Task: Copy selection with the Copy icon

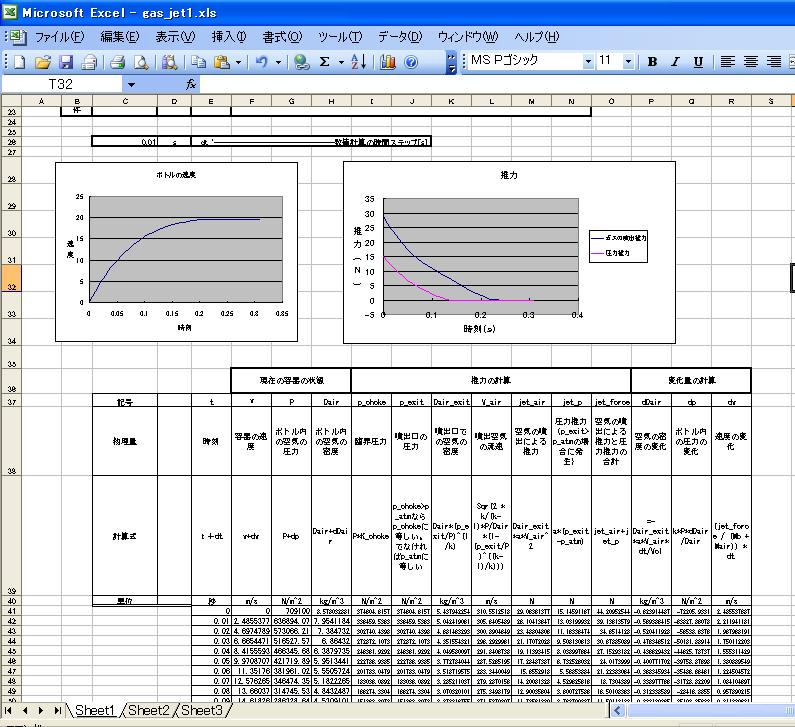Action: coord(198,62)
